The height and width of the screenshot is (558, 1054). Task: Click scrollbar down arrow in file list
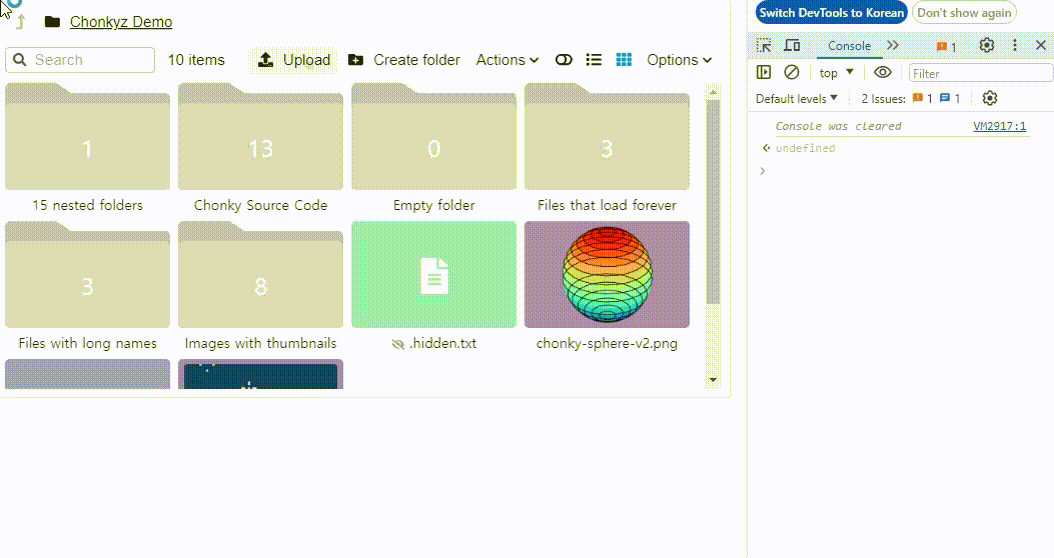713,380
